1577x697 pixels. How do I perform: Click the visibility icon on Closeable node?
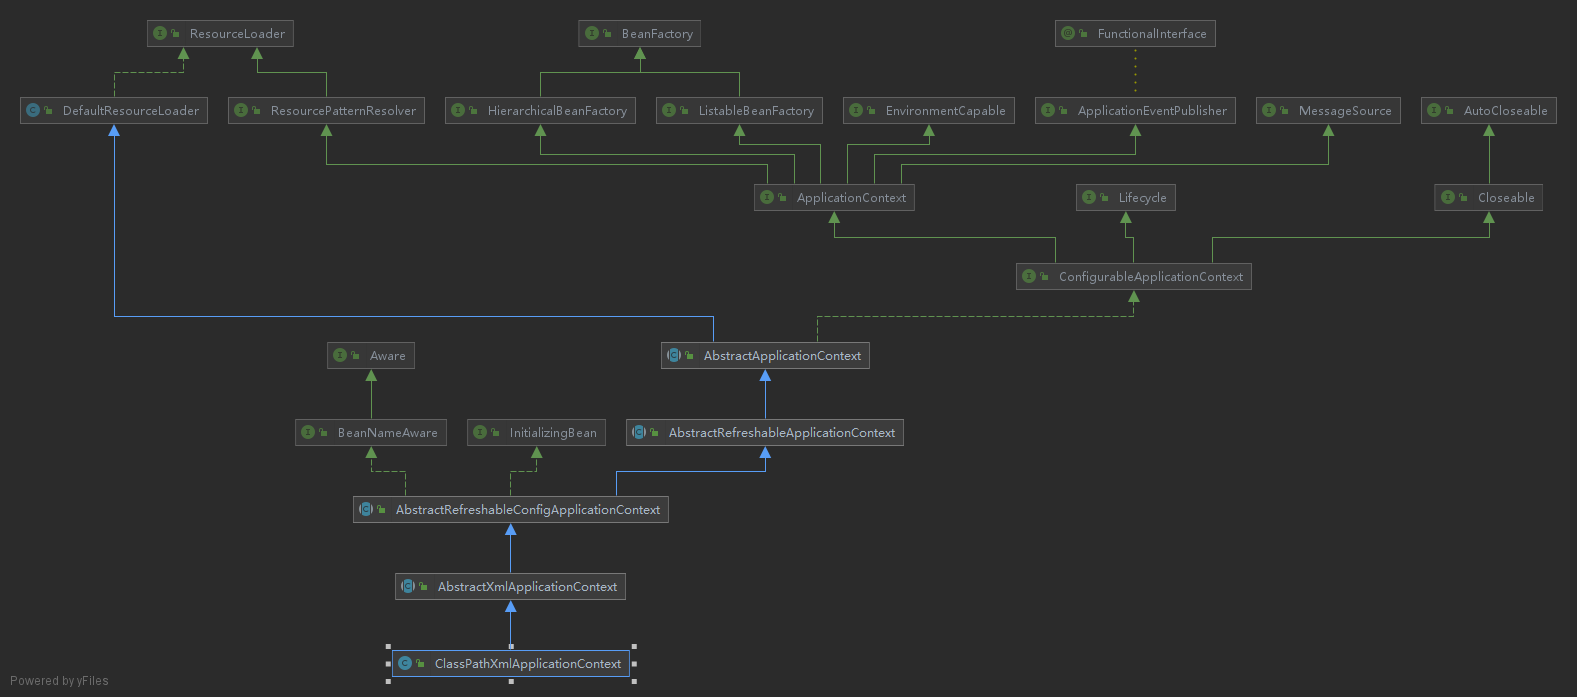coord(1464,198)
